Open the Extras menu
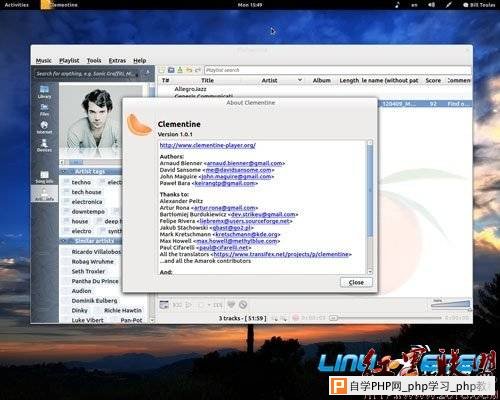 tap(117, 60)
